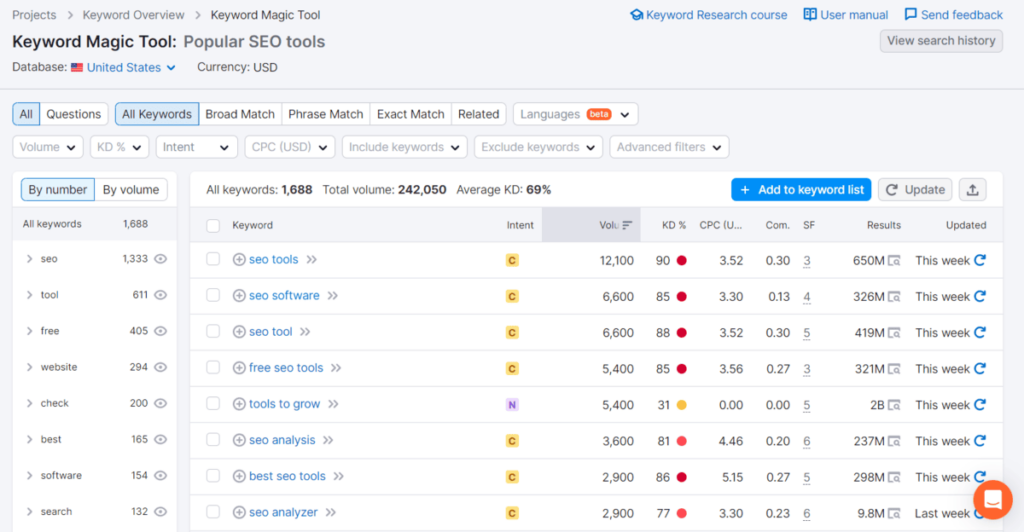Click the plus icon beside 'seo tools' keyword
The image size is (1024, 532).
pyautogui.click(x=239, y=260)
